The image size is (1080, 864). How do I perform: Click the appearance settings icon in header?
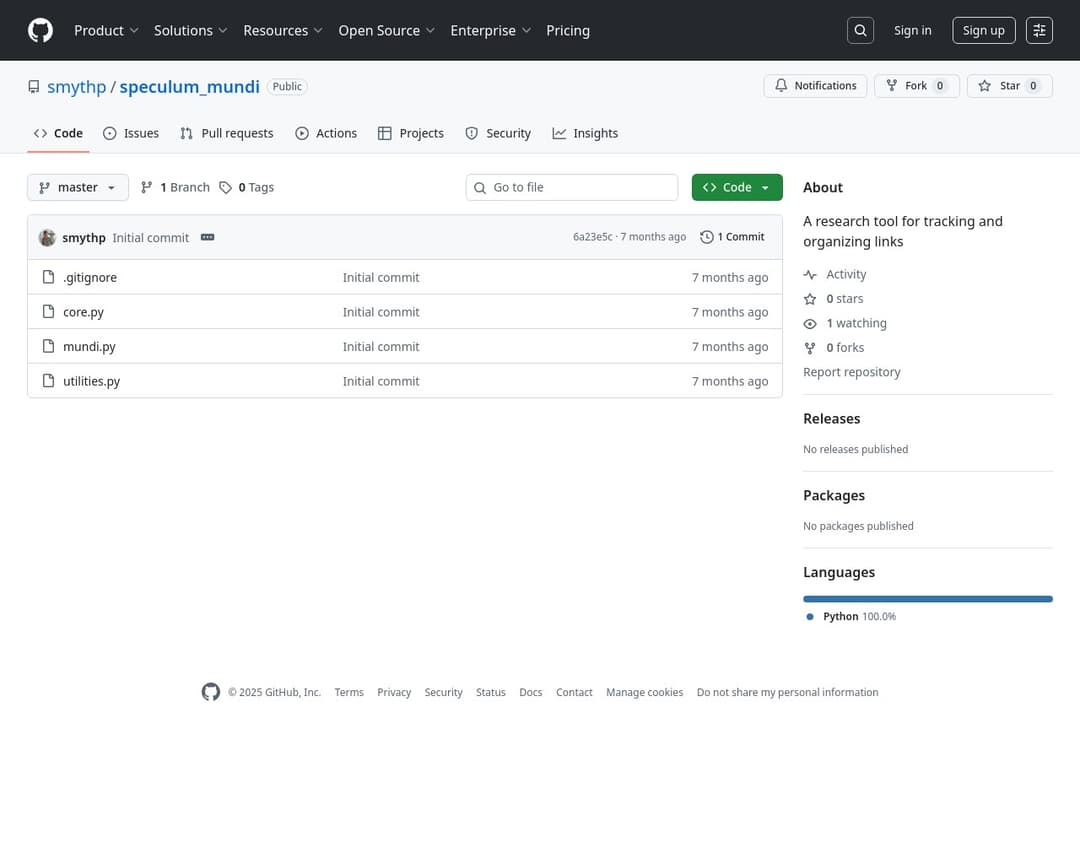pyautogui.click(x=1039, y=31)
